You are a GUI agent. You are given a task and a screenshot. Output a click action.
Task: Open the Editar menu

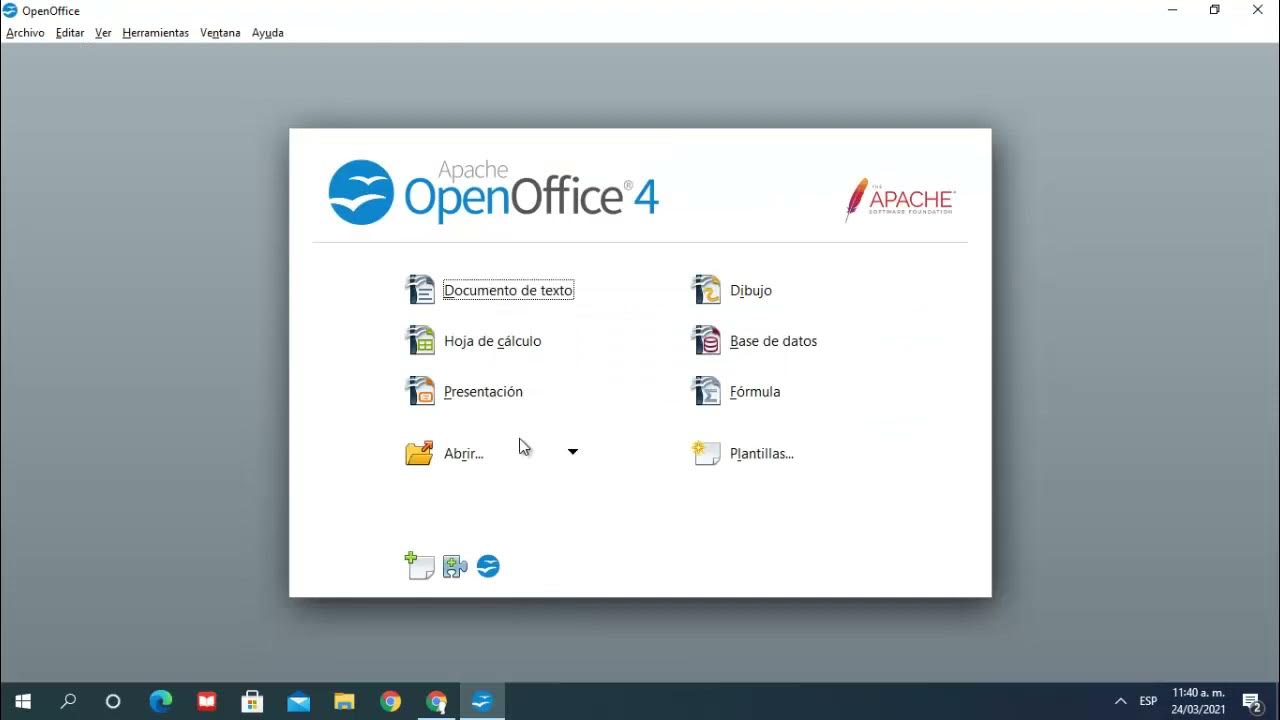(70, 33)
